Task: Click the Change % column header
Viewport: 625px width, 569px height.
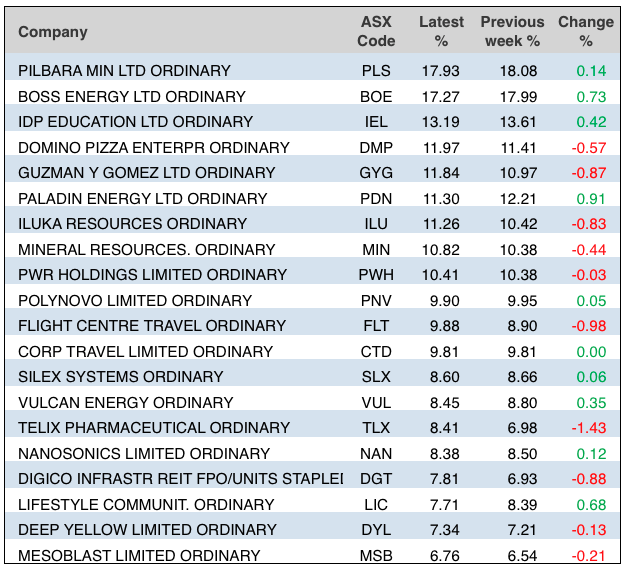Action: pos(585,32)
